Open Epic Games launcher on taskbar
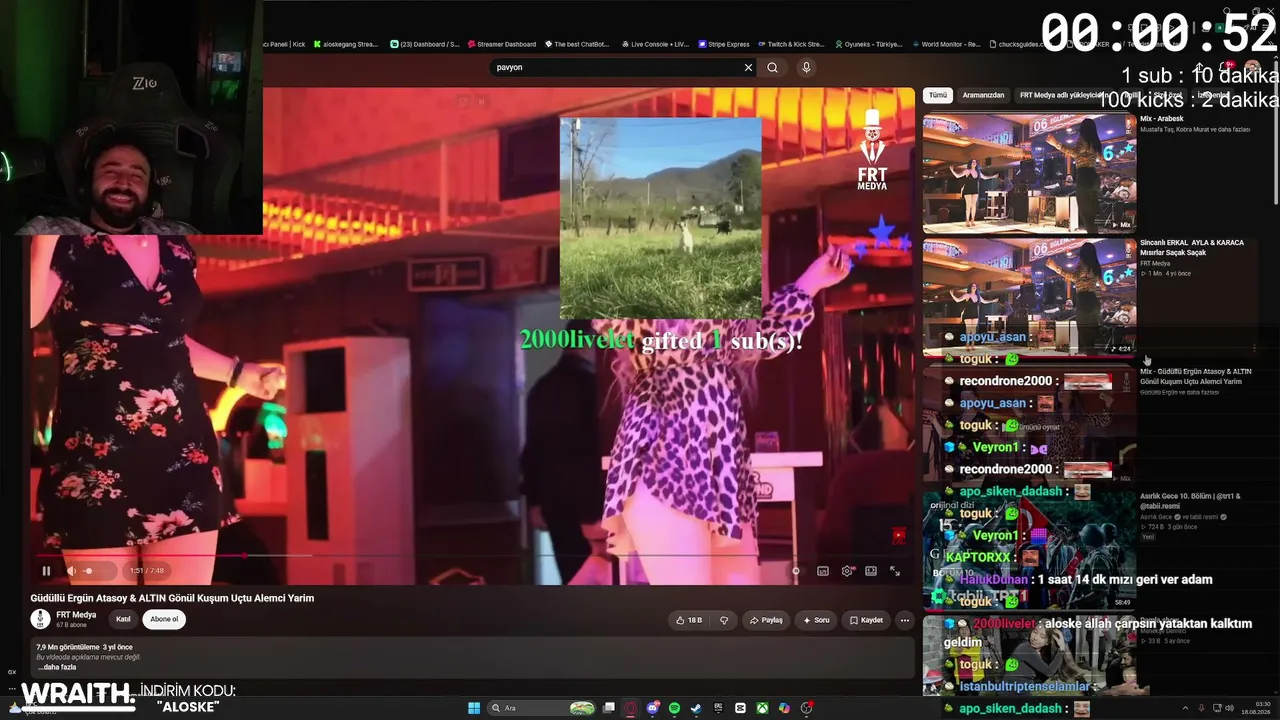 coord(718,708)
